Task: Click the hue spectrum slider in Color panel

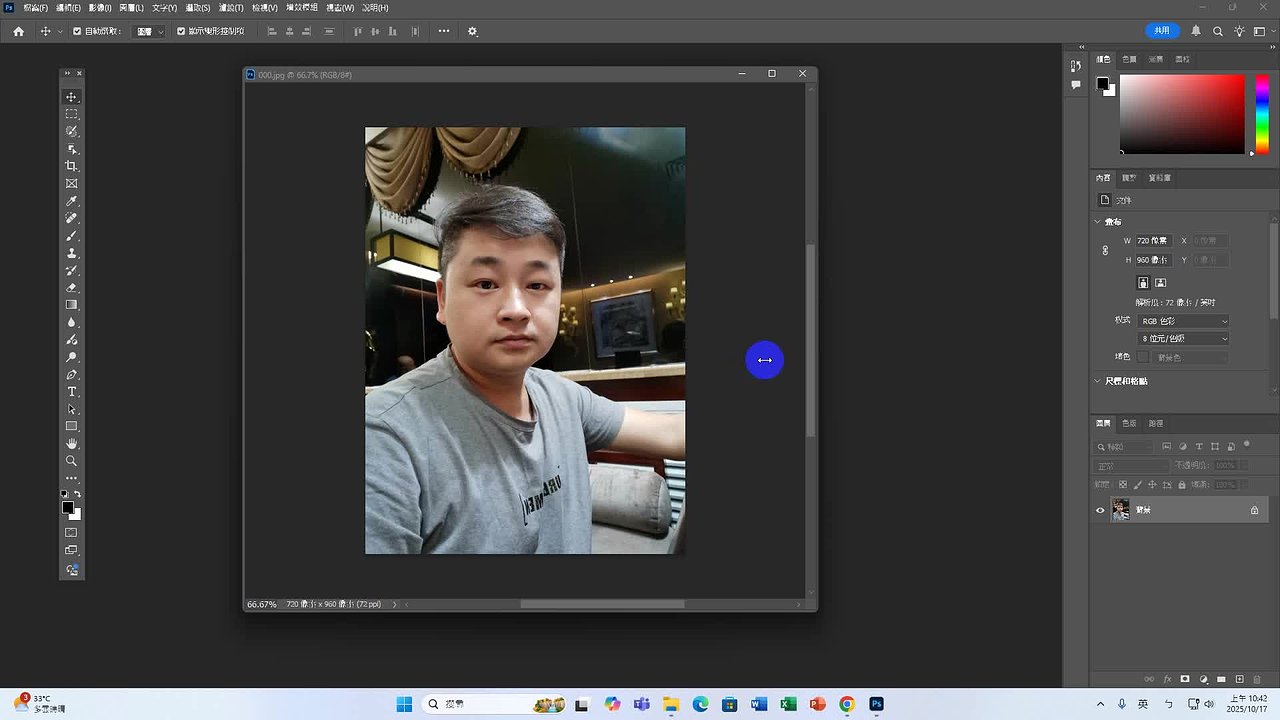Action: pos(1262,114)
